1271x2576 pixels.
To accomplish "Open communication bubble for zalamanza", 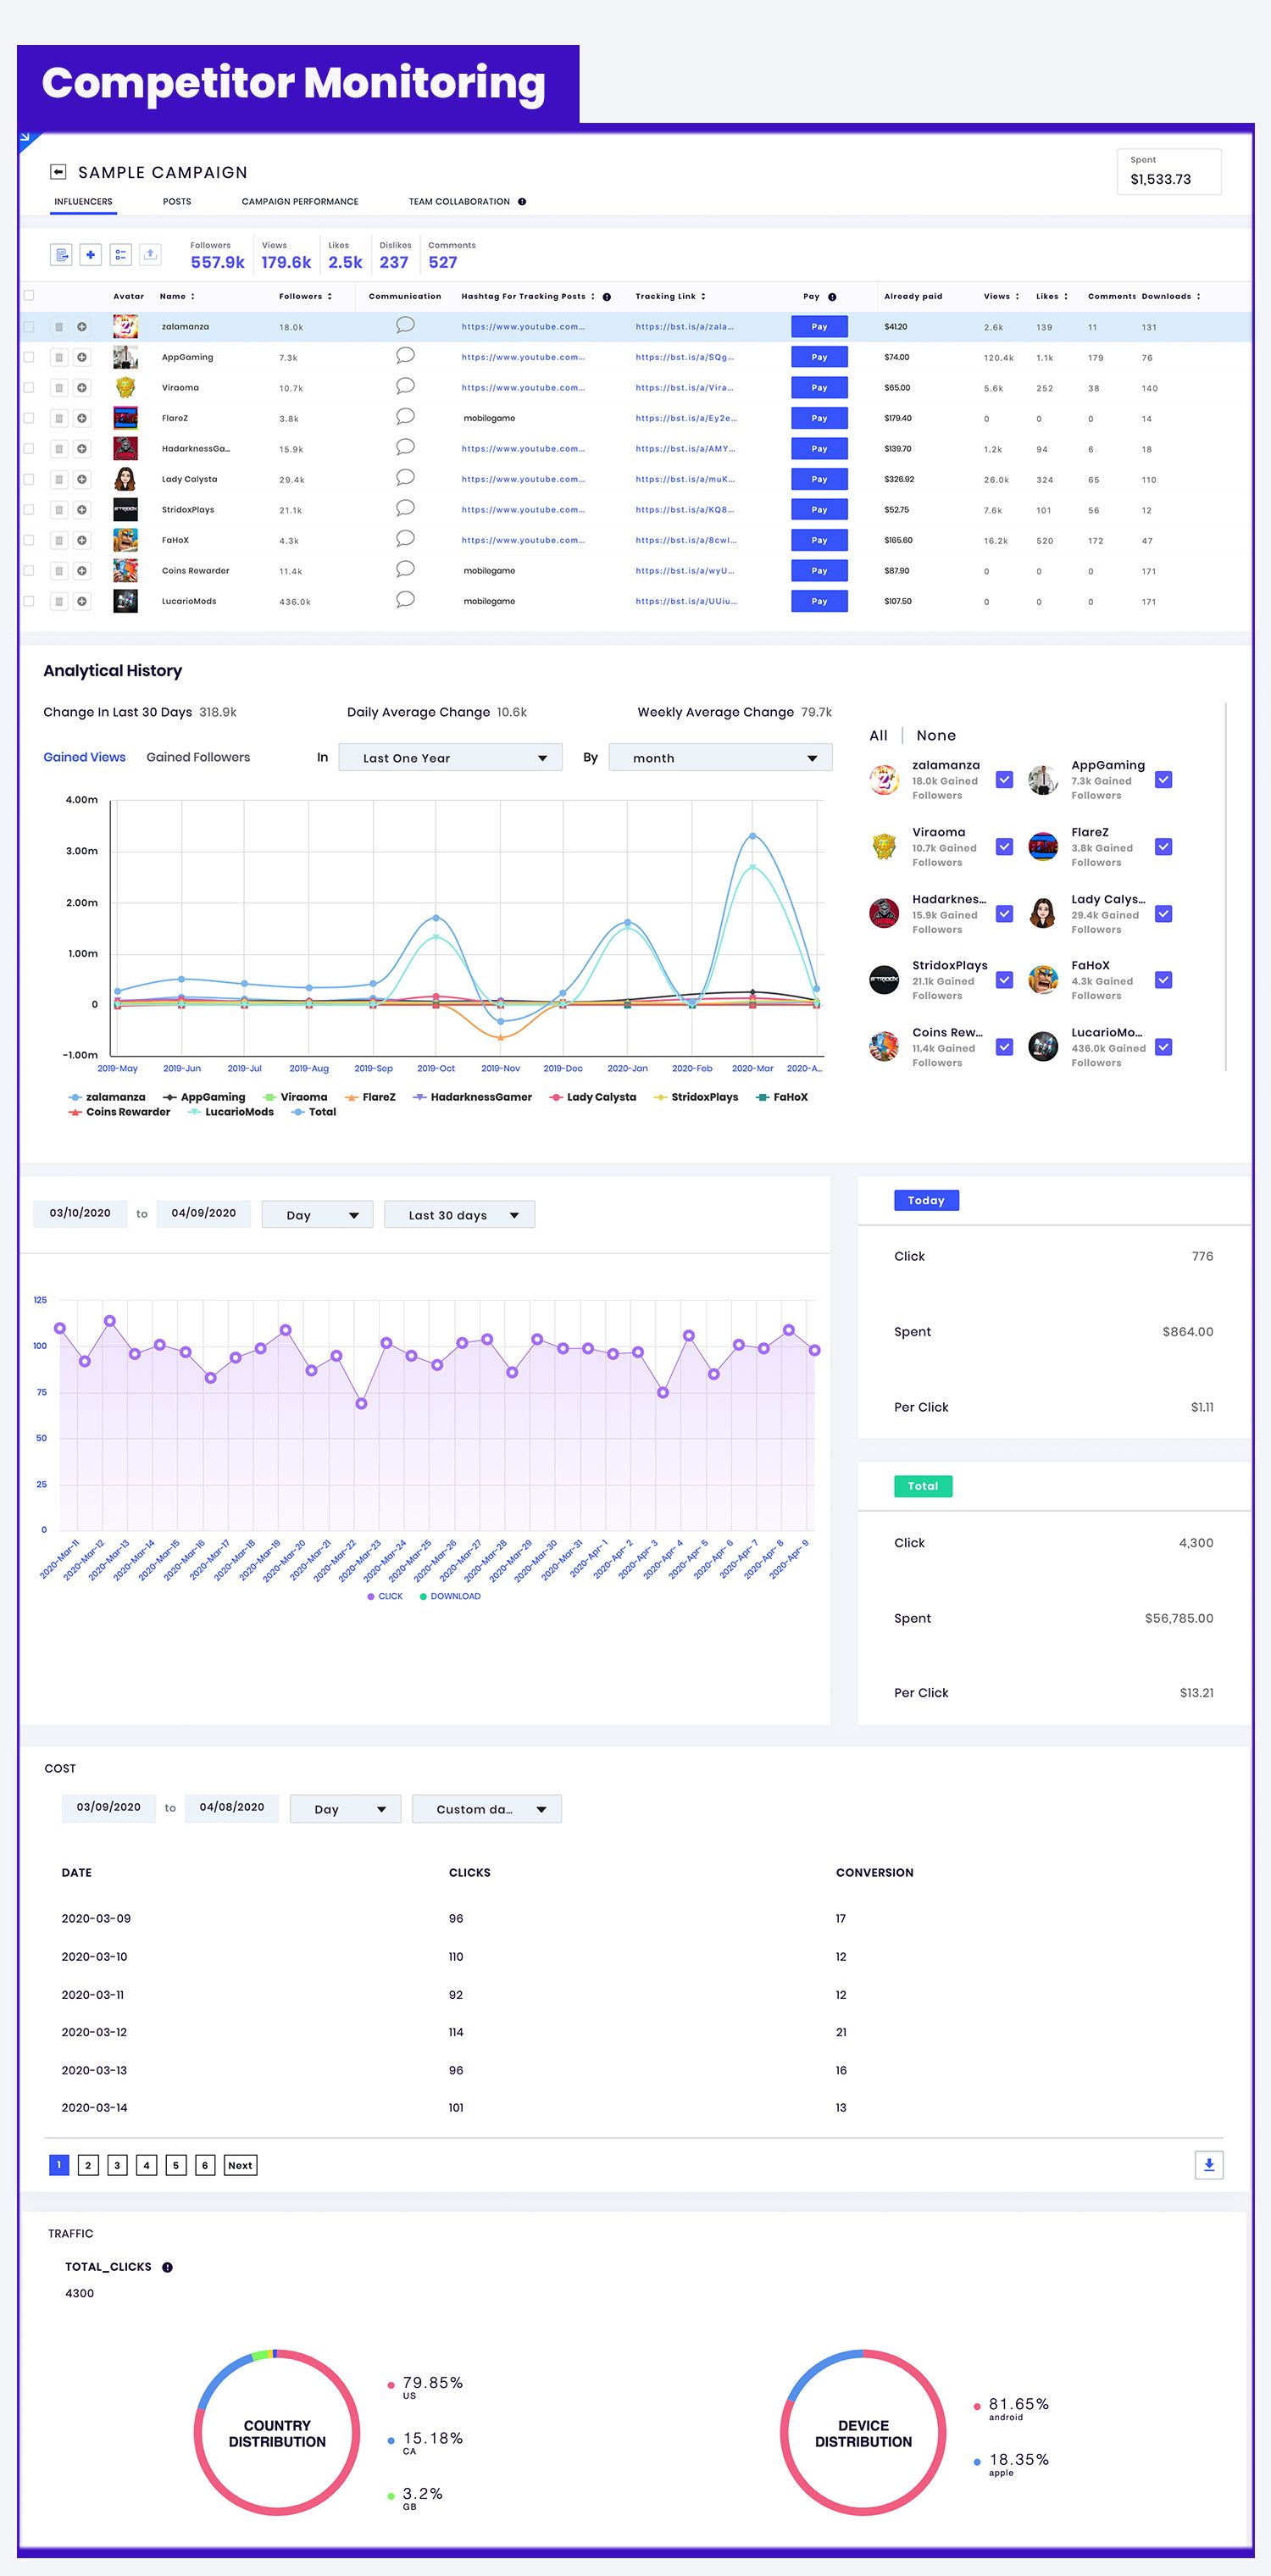I will click(x=405, y=325).
